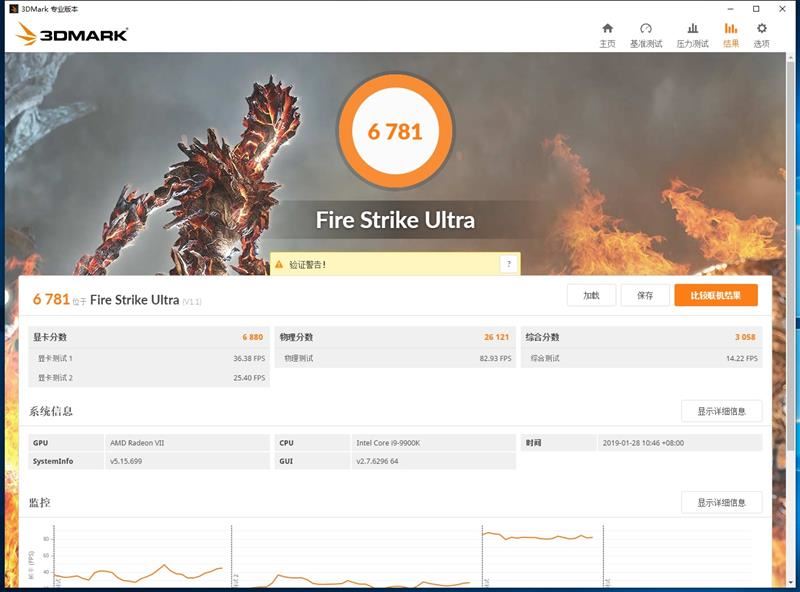Click the 监控 section heading
Viewport: 800px width, 592px height.
pos(39,503)
